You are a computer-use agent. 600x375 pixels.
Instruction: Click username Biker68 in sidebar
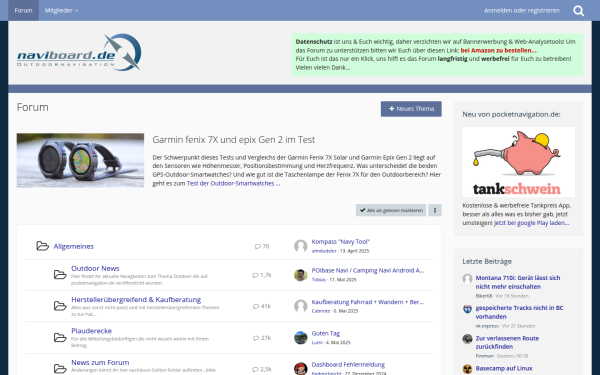(x=484, y=296)
